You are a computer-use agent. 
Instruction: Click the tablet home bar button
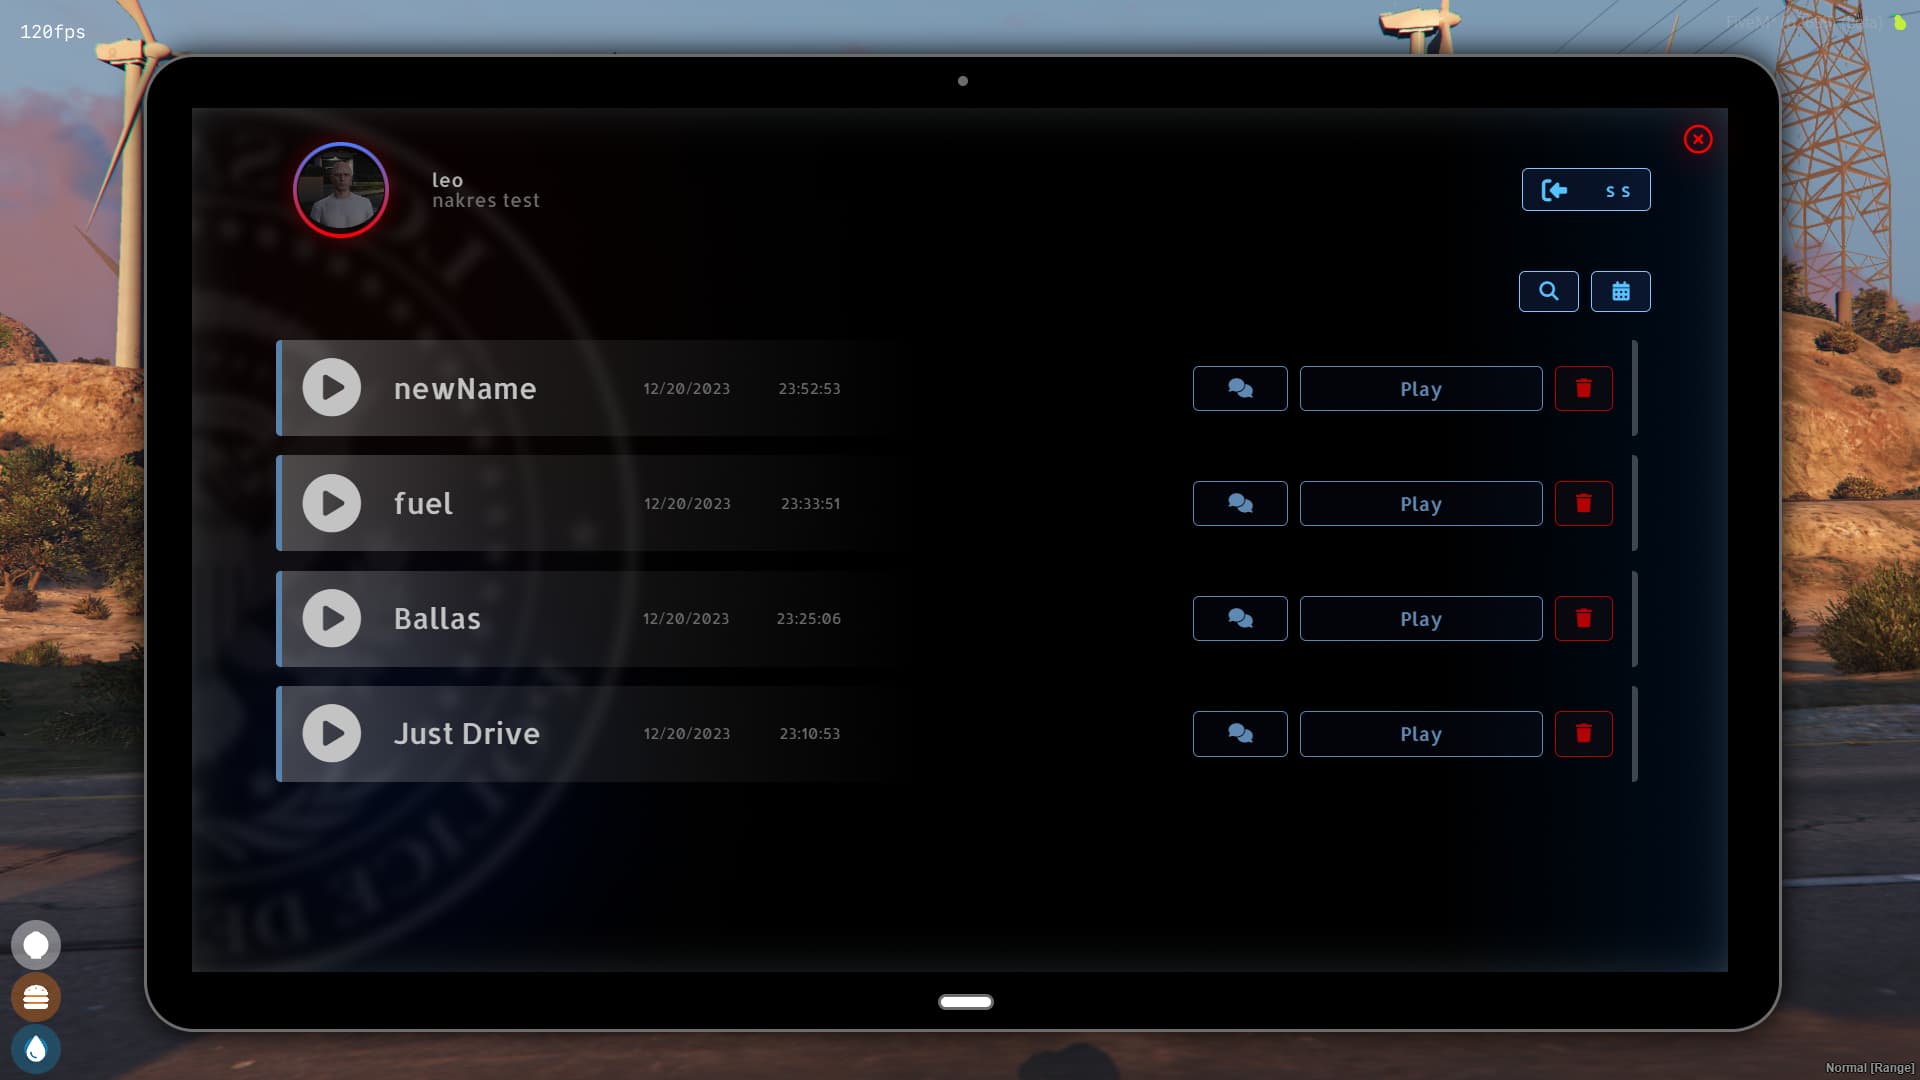[x=965, y=1001]
